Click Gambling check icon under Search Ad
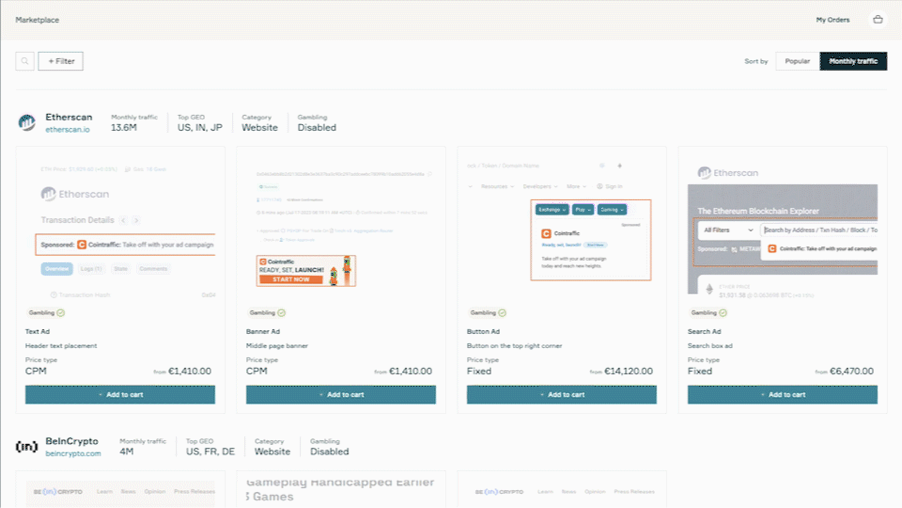 pyautogui.click(x=723, y=313)
